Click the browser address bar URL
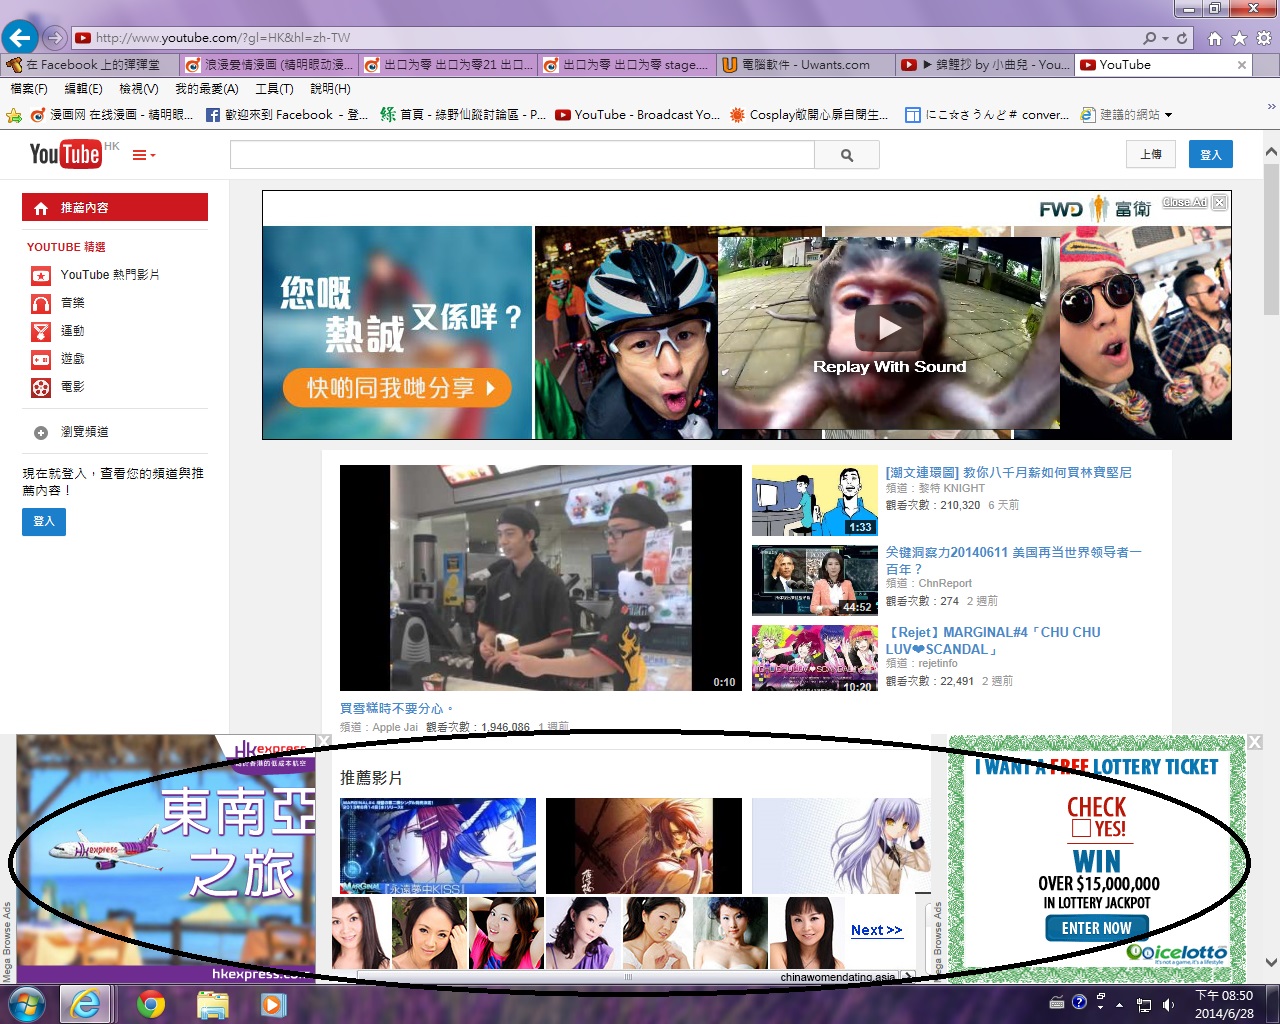This screenshot has width=1280, height=1024. pyautogui.click(x=223, y=38)
